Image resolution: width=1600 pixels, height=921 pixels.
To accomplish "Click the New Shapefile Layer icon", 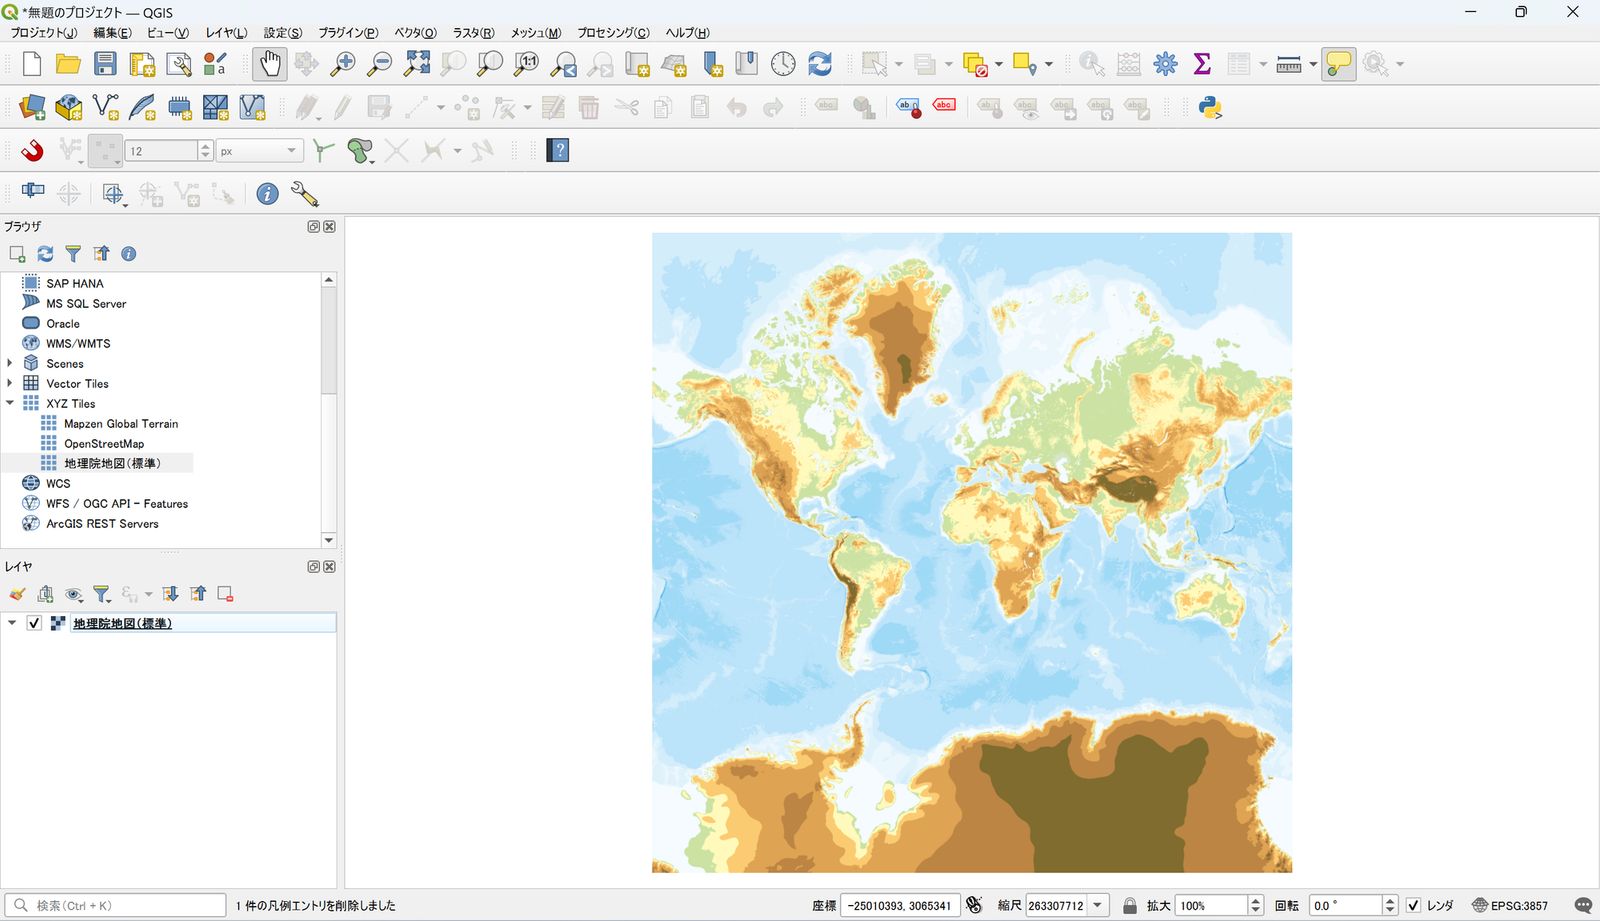I will 105,108.
